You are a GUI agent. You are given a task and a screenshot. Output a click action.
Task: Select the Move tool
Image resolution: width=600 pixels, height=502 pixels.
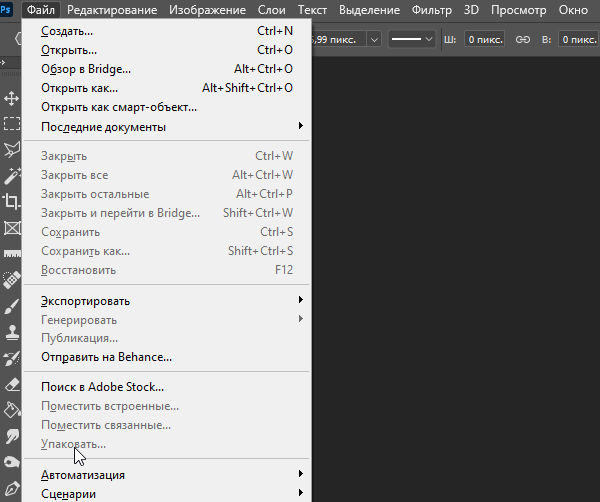point(11,98)
